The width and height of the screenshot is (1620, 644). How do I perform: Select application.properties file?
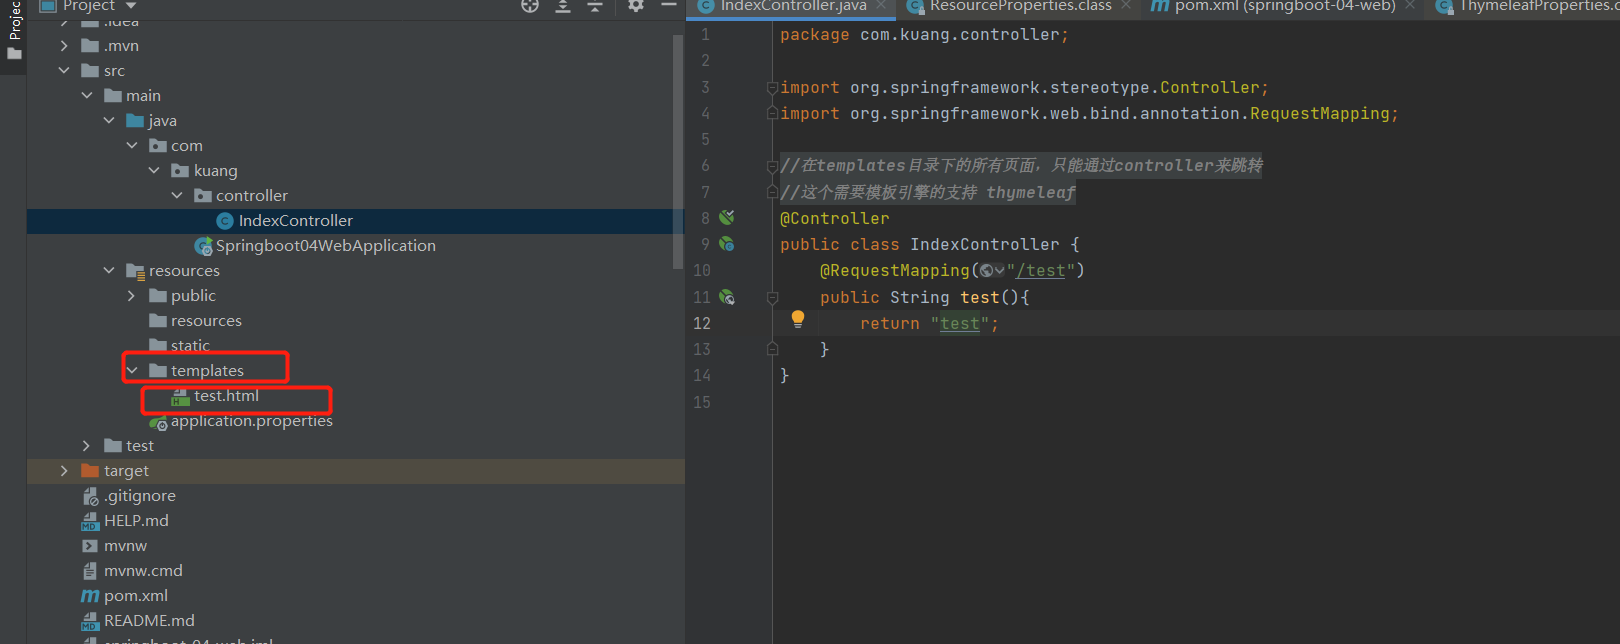241,421
